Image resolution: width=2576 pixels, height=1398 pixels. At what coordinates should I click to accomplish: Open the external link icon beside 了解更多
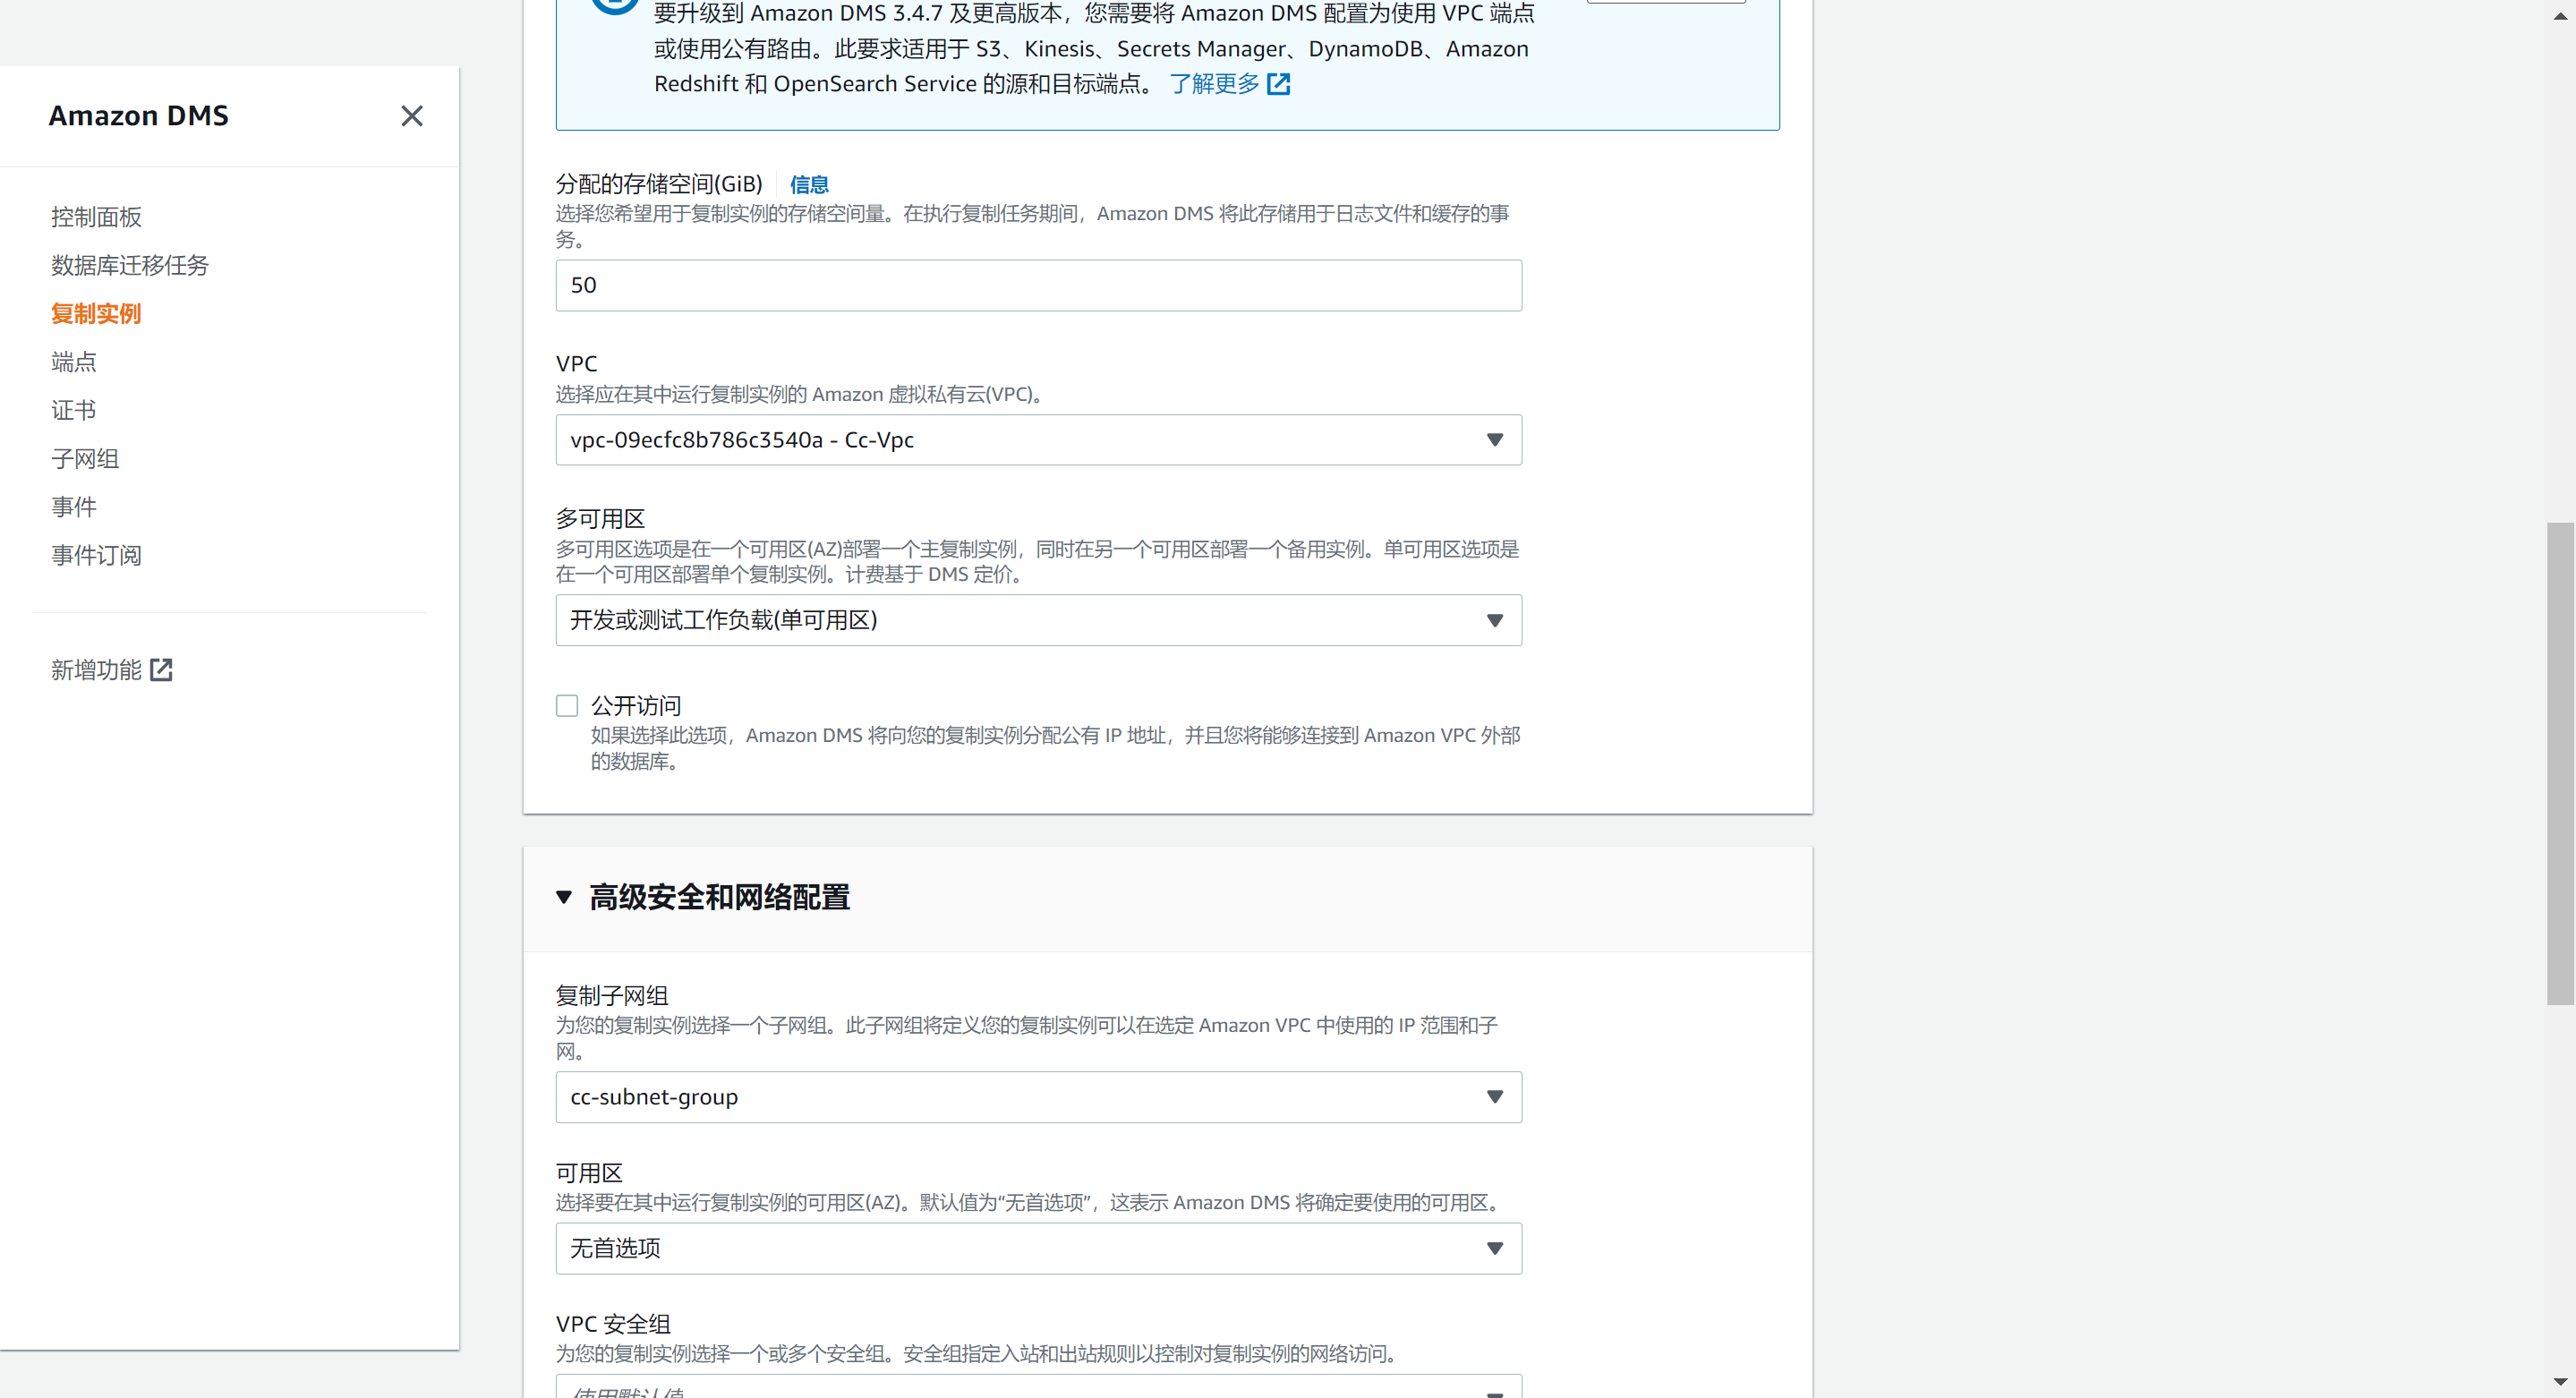(1279, 84)
